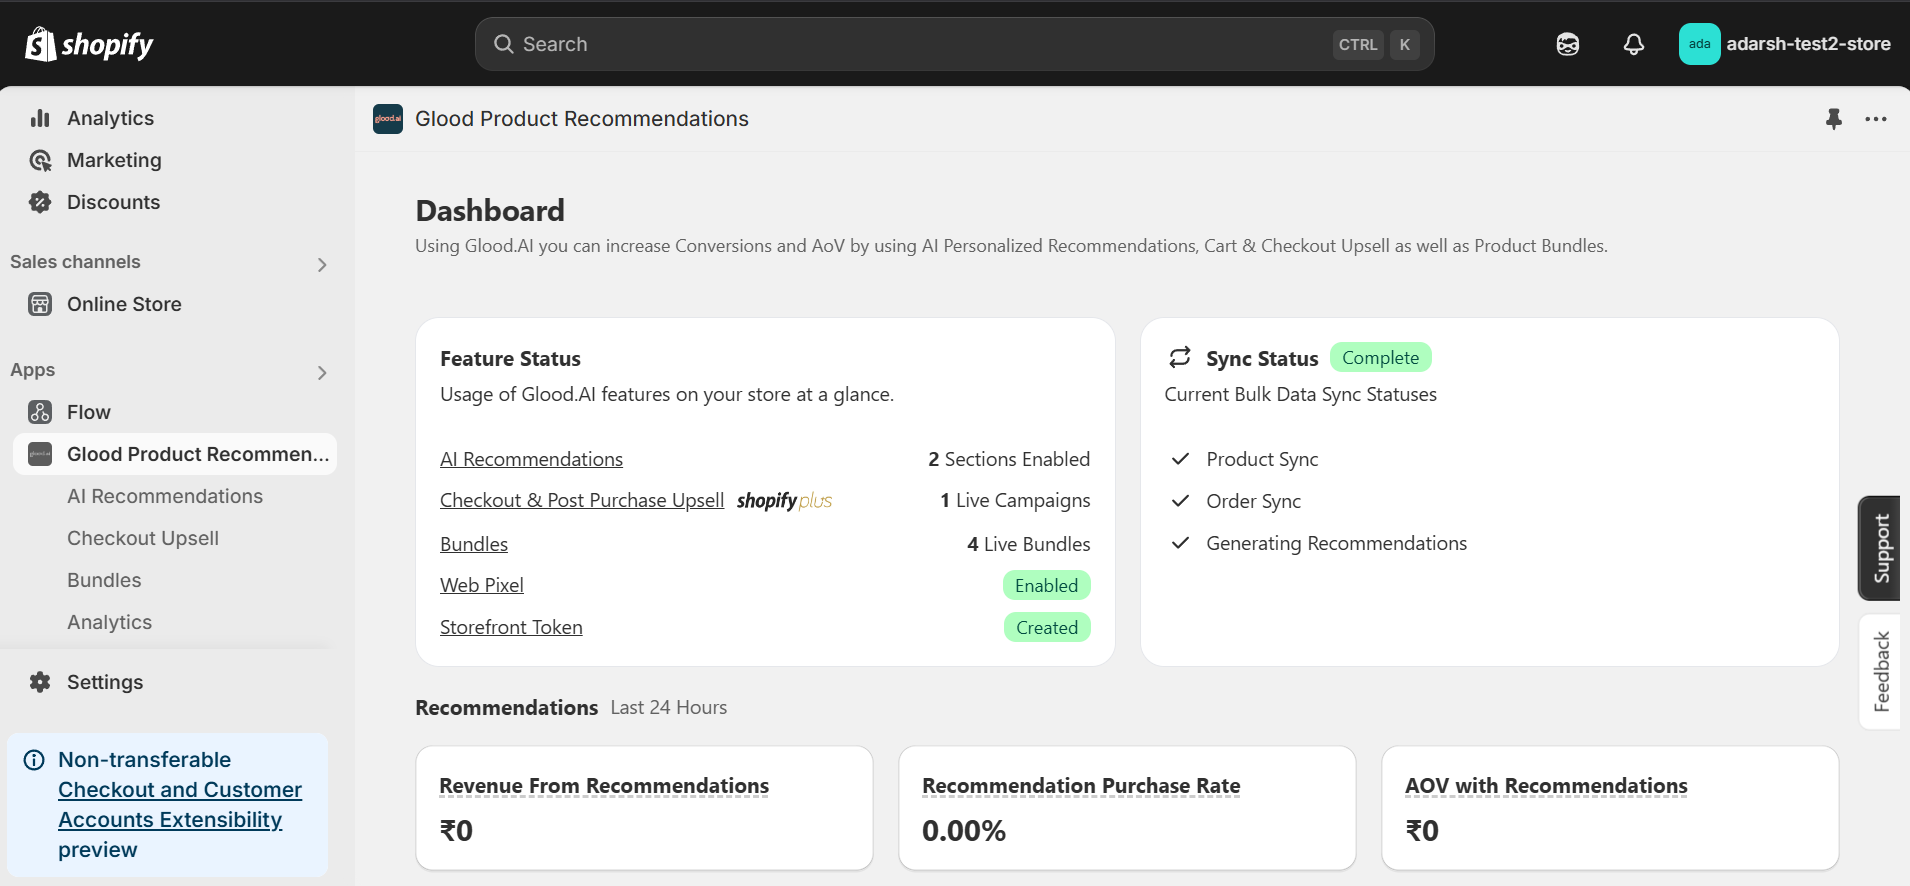The width and height of the screenshot is (1910, 886).
Task: Click the Sync Status refresh icon
Action: point(1180,358)
